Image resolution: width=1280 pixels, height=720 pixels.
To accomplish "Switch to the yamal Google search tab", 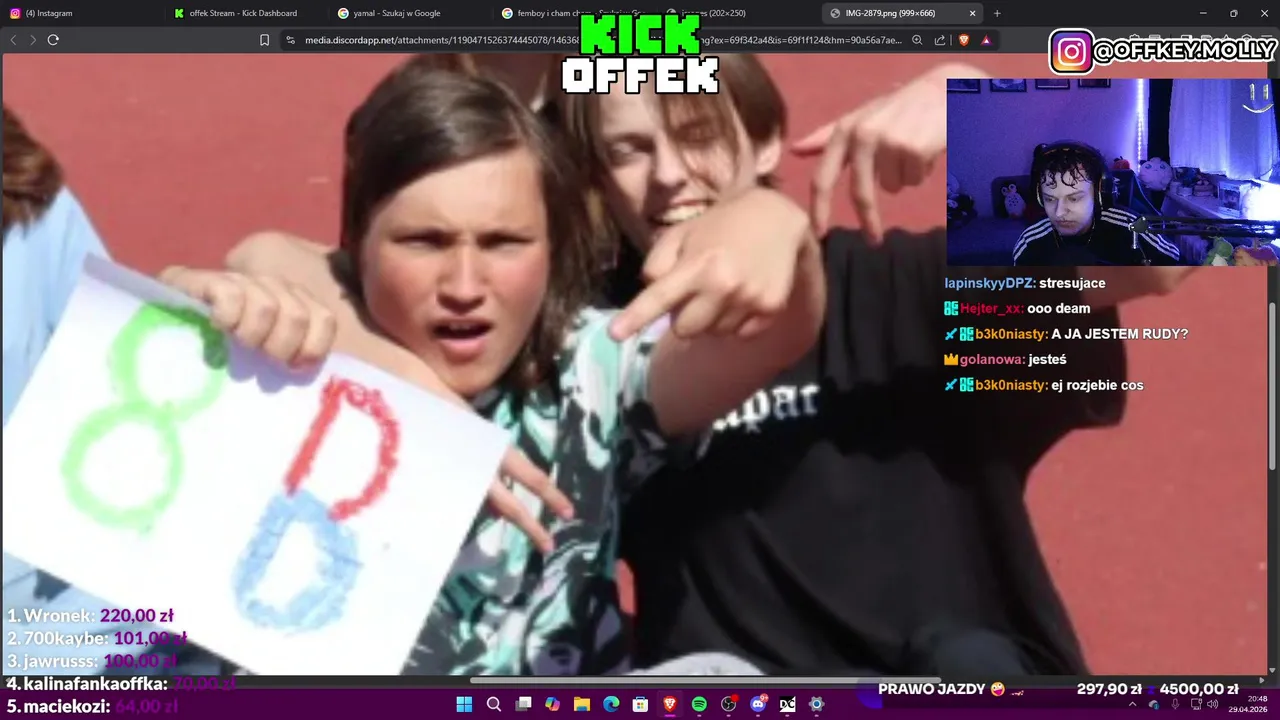I will 410,13.
